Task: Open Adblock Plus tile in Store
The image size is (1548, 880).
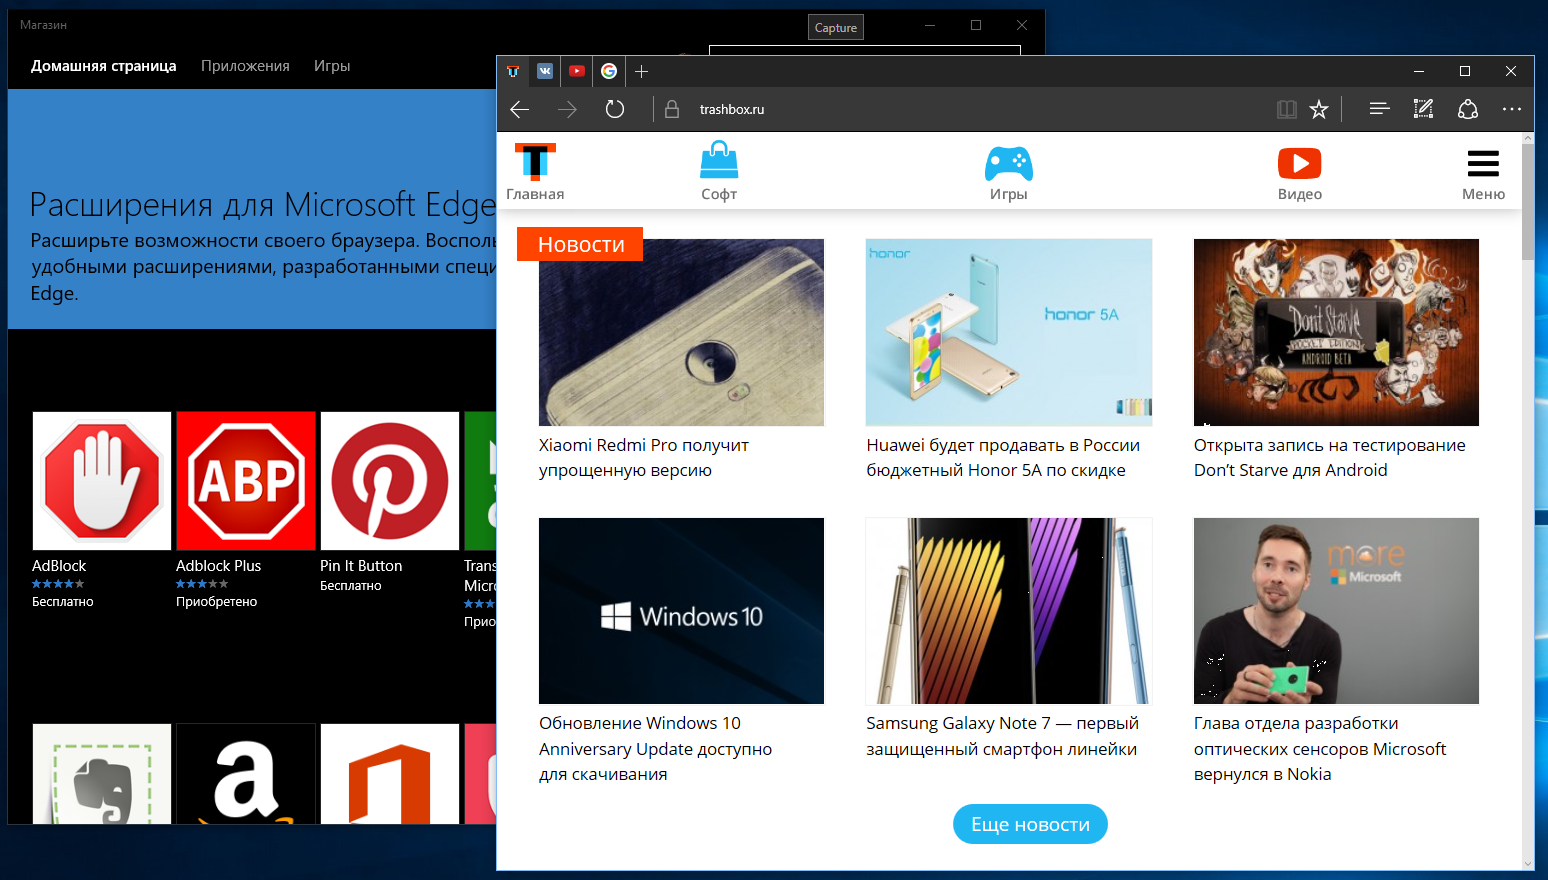Action: pos(246,481)
